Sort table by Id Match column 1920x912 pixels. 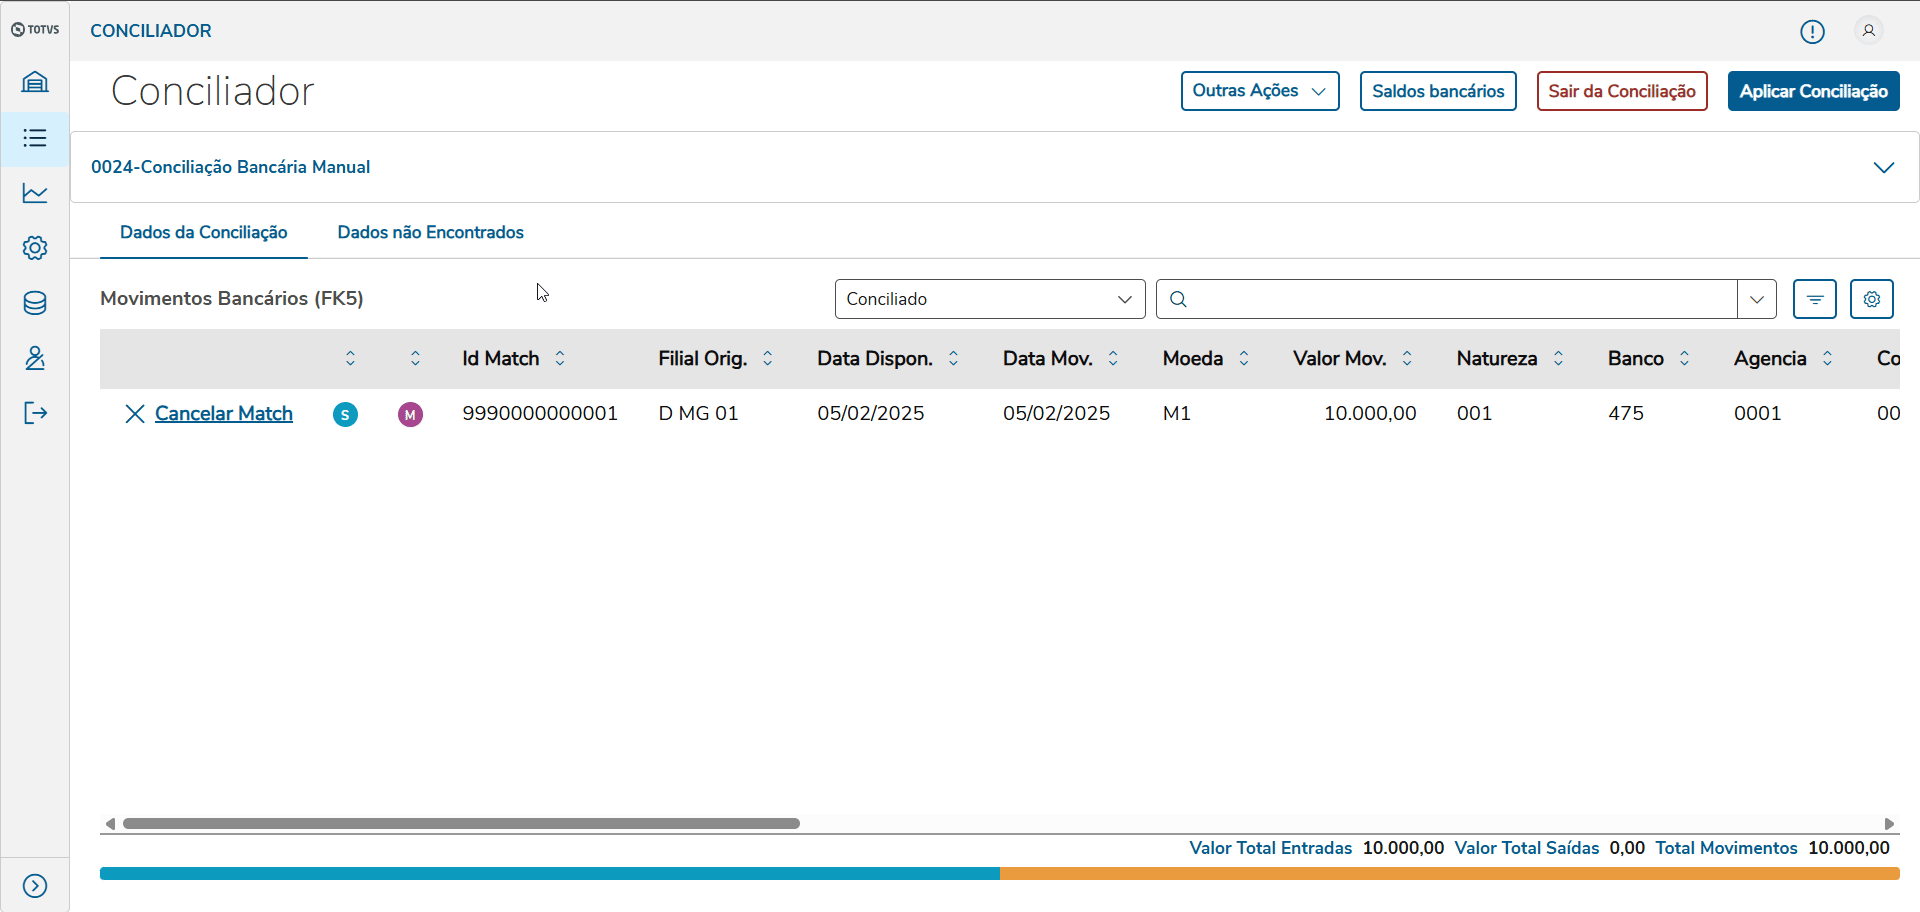click(560, 358)
